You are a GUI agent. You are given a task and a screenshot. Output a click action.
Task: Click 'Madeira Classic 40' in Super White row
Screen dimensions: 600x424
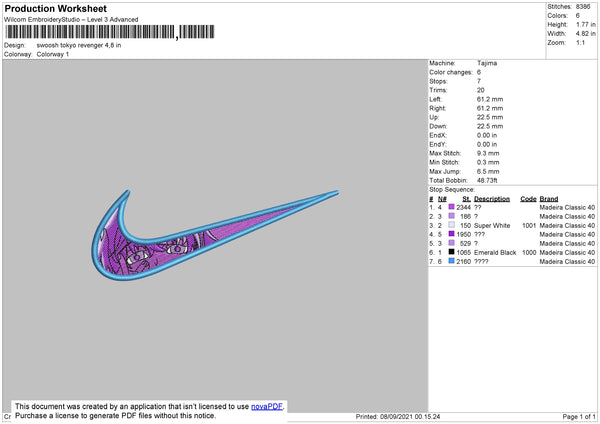pos(567,225)
